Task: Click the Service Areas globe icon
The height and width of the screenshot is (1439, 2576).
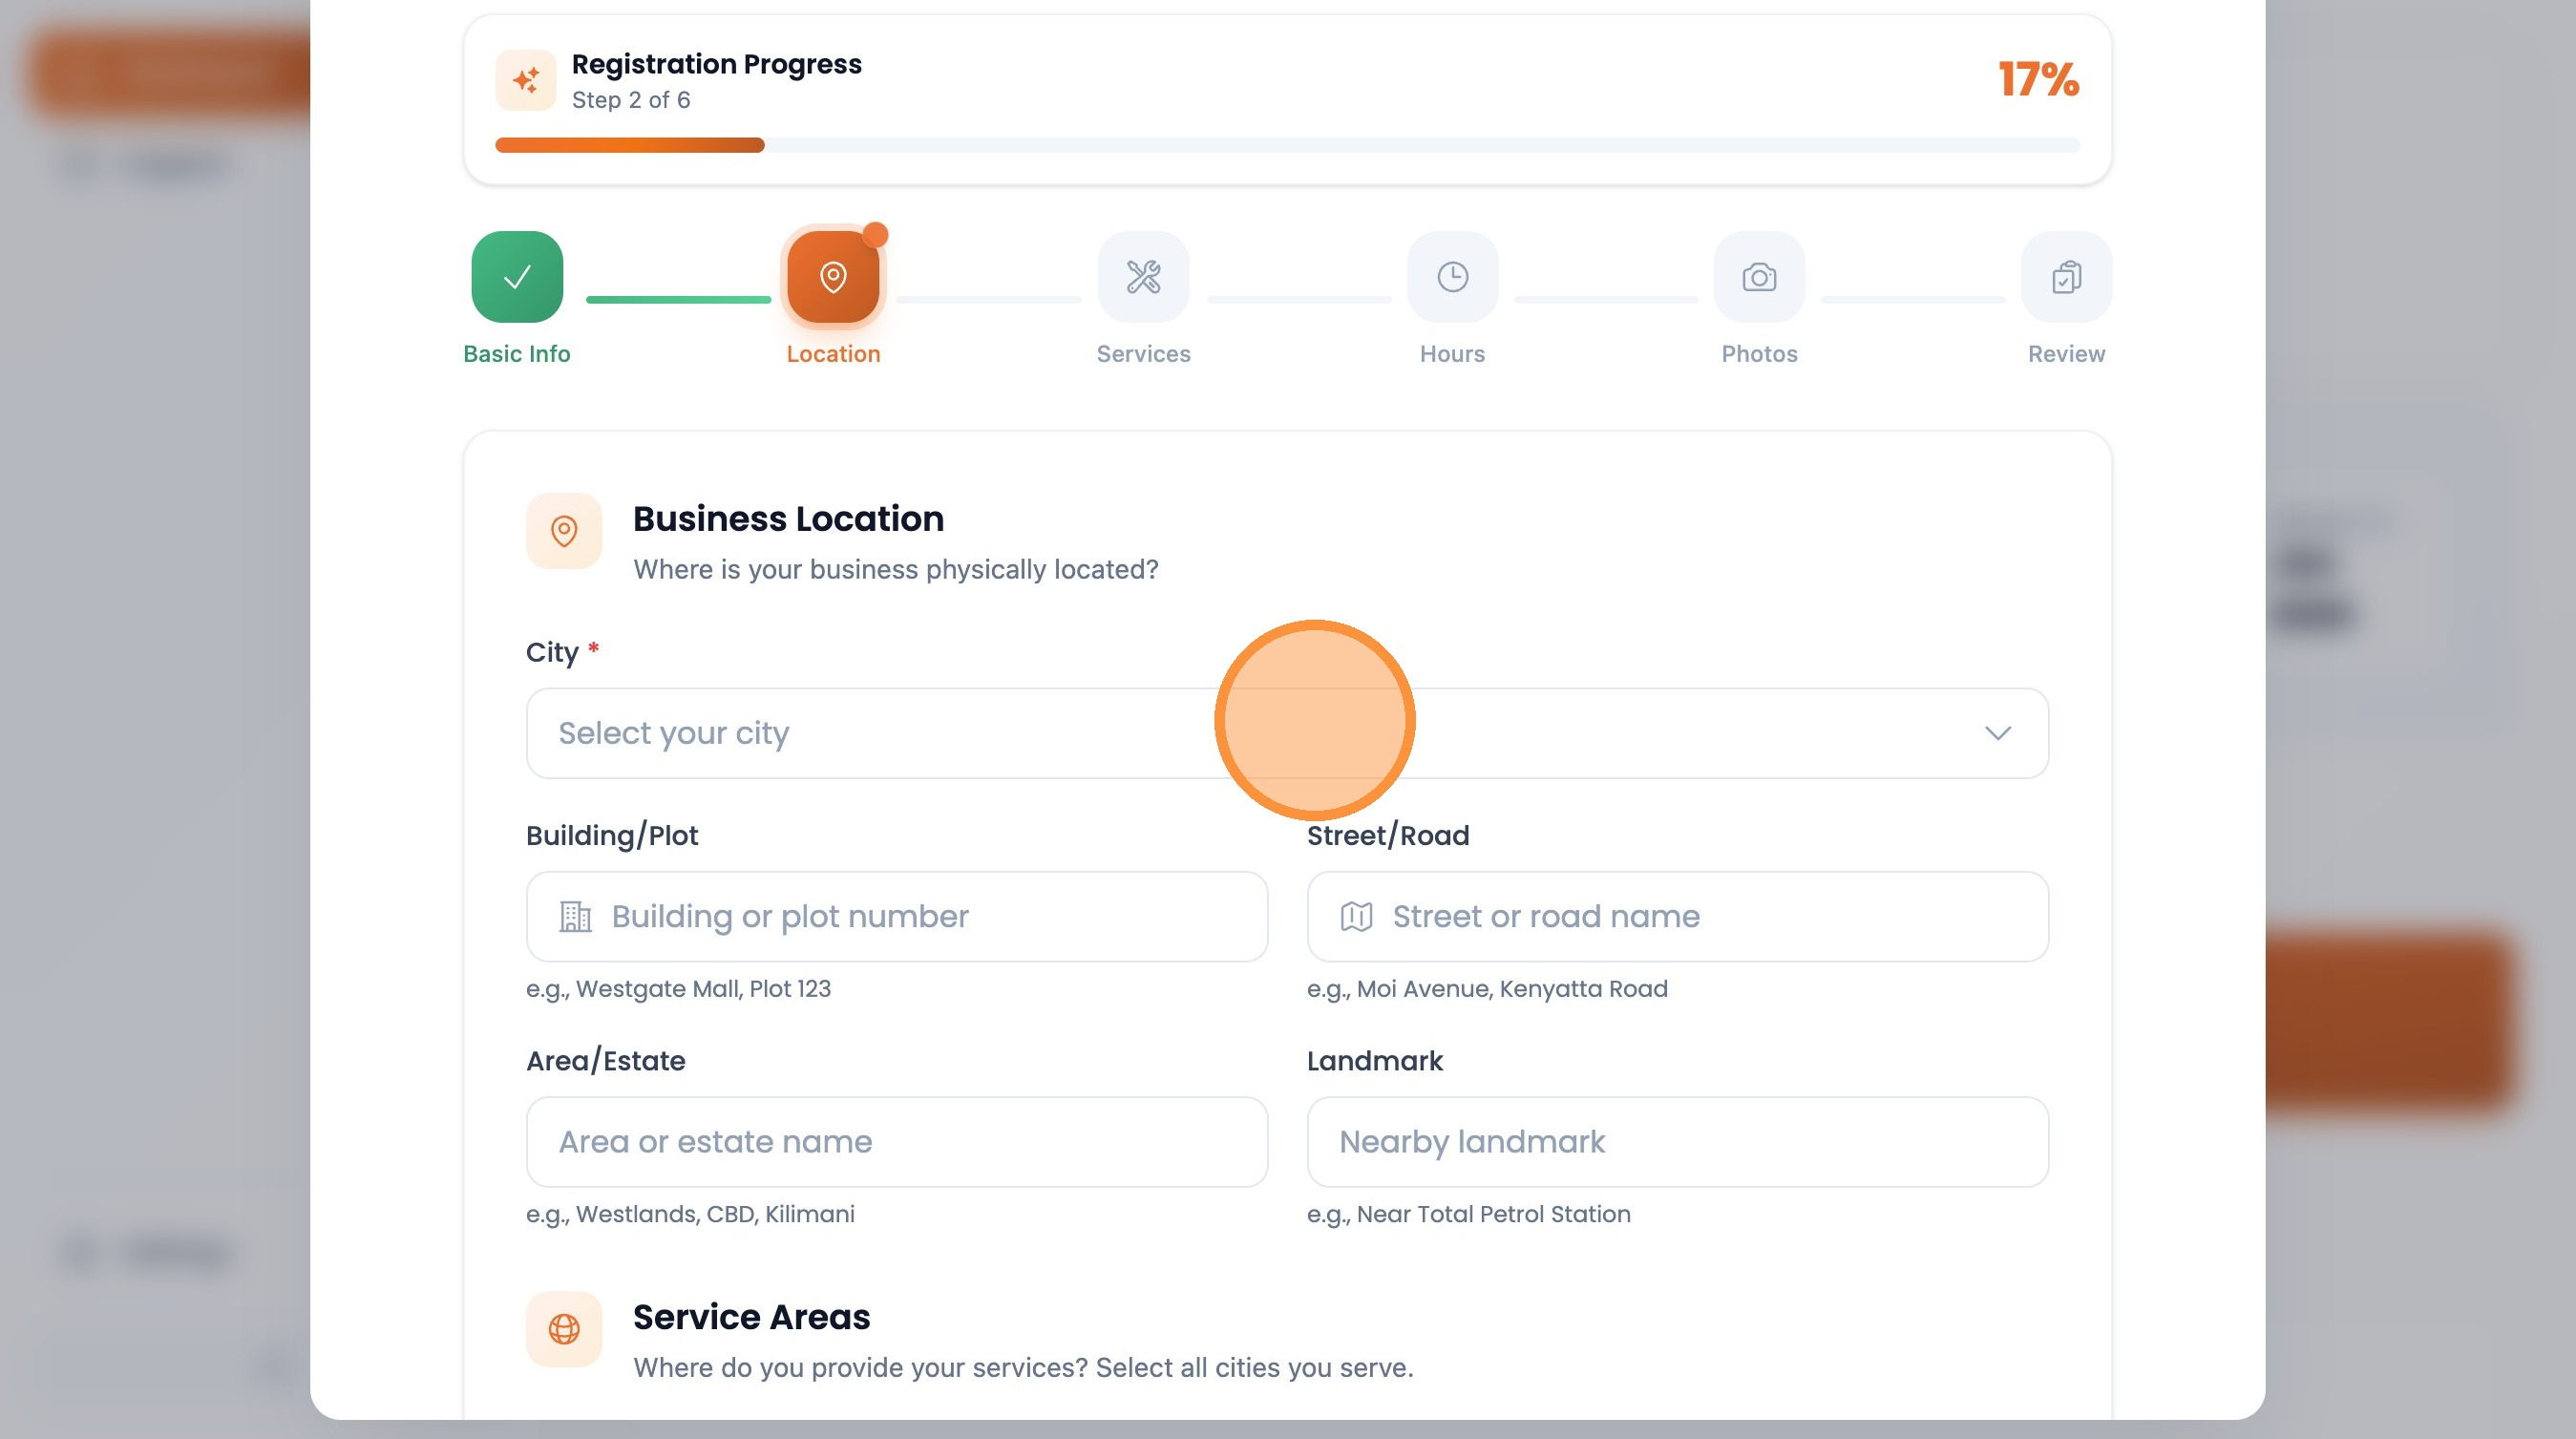Action: [564, 1329]
